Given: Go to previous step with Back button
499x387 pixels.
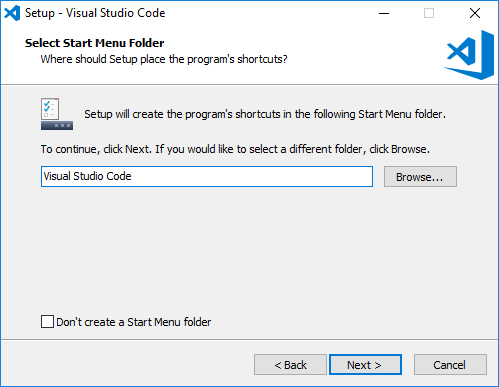Looking at the screenshot, I should coord(290,365).
